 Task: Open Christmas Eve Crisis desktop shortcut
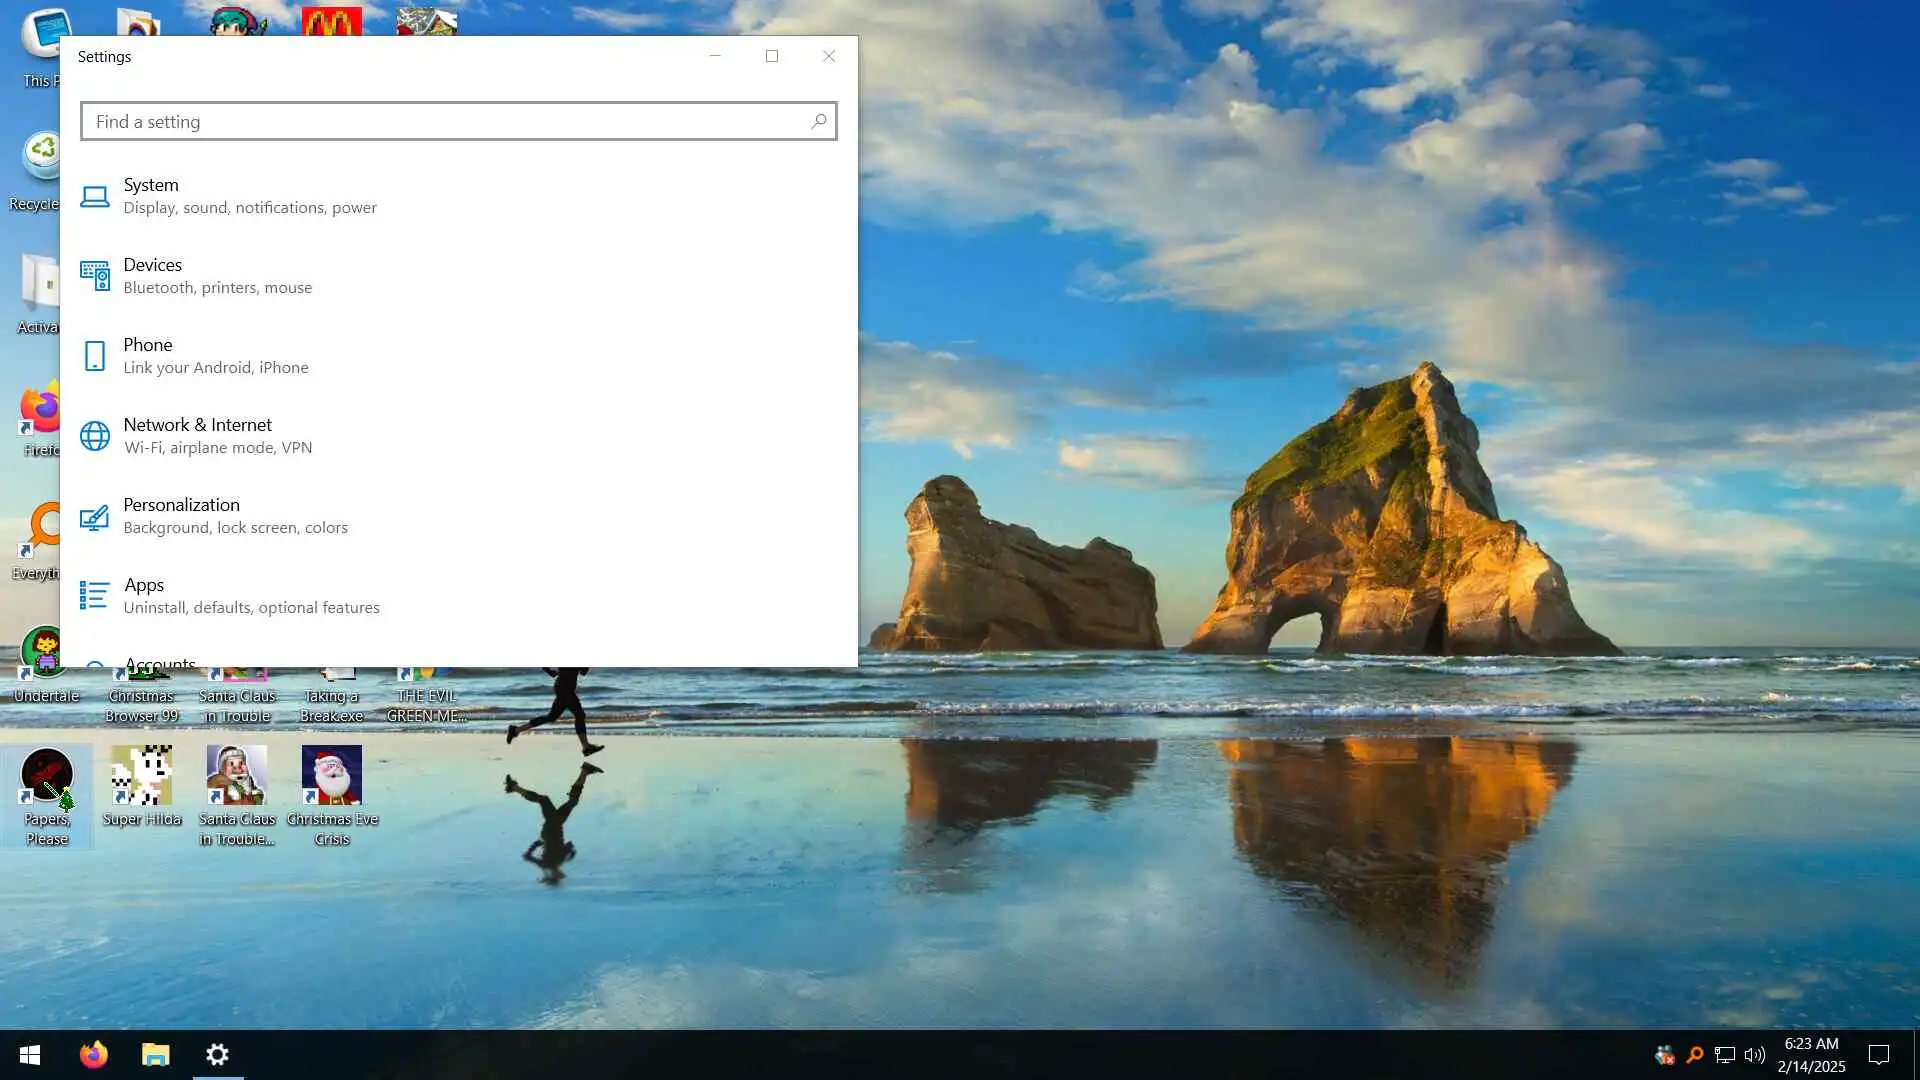click(332, 776)
